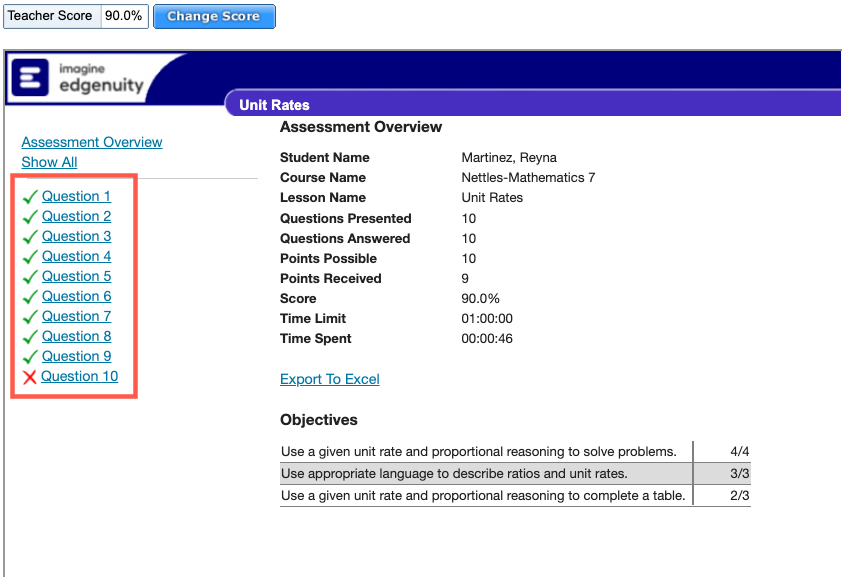Click the green checkmark beside Question 9
Viewport: 842px width, 577px height.
(30, 357)
